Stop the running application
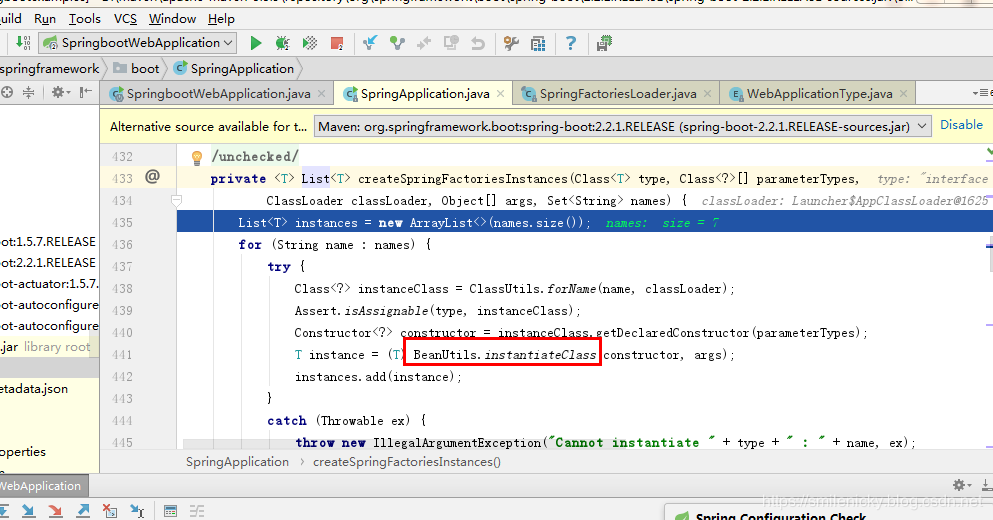 point(338,43)
